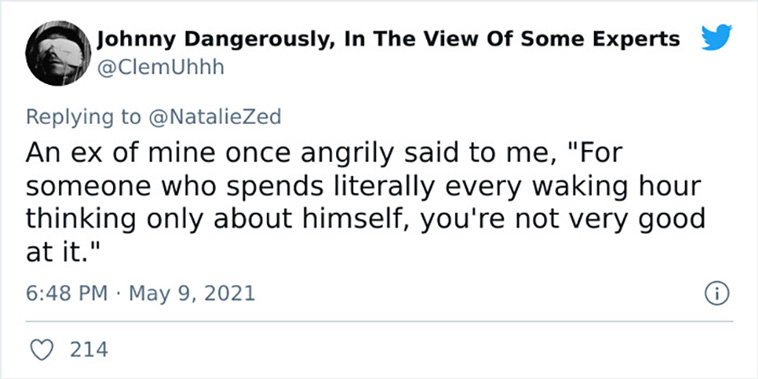The height and width of the screenshot is (379, 758).
Task: Visit the @NatalieZed mention
Action: [x=215, y=117]
